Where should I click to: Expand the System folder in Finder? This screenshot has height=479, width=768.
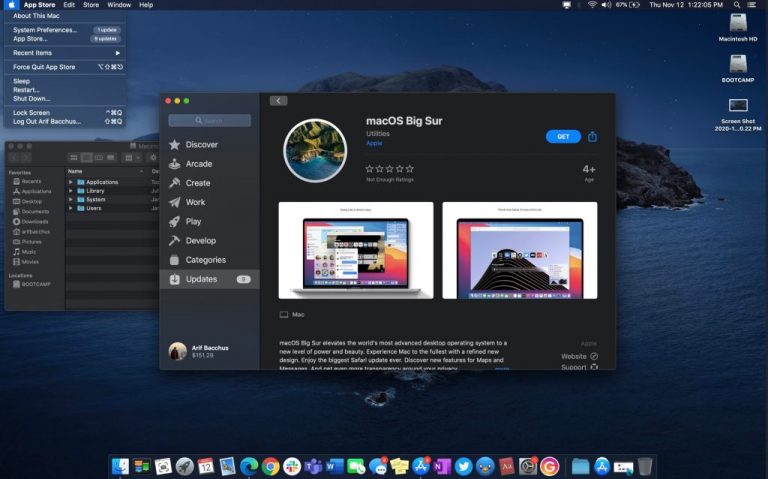pos(71,199)
